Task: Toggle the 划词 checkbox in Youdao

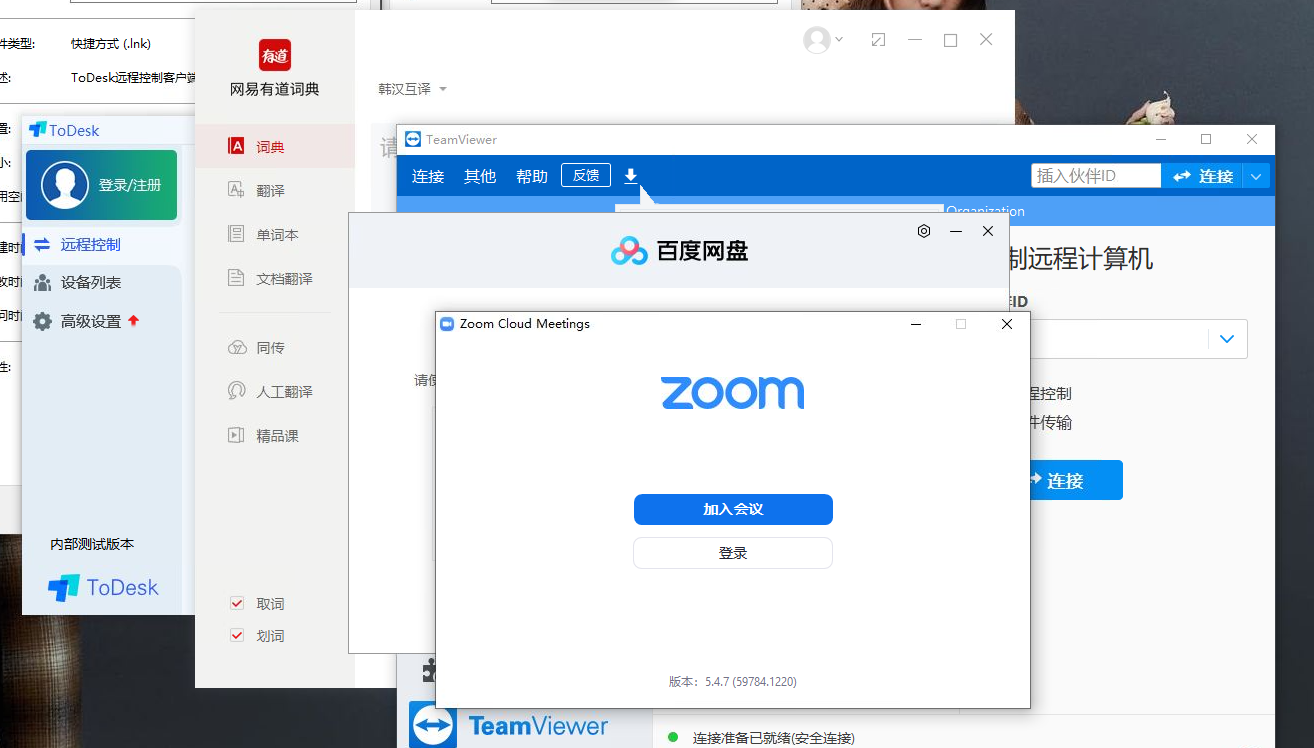Action: (x=237, y=635)
